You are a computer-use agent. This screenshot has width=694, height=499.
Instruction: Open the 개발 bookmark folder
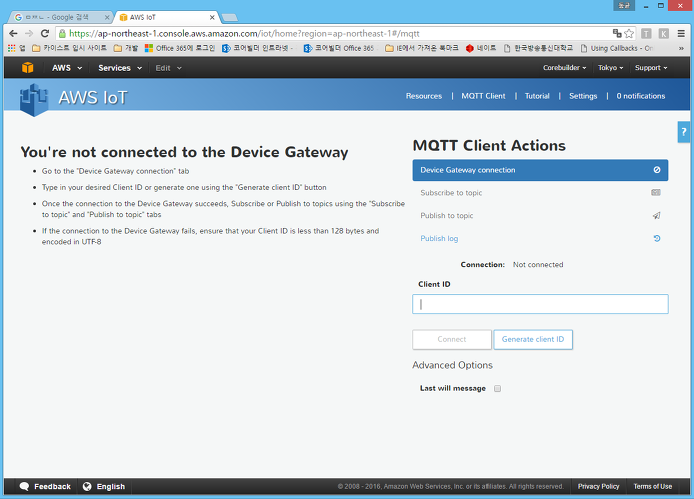click(126, 48)
